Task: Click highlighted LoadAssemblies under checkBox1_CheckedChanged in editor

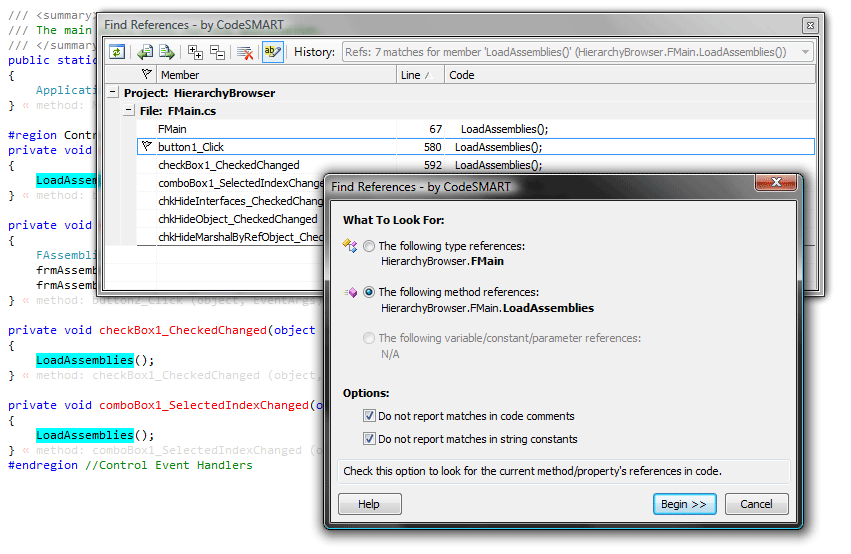Action: click(85, 360)
